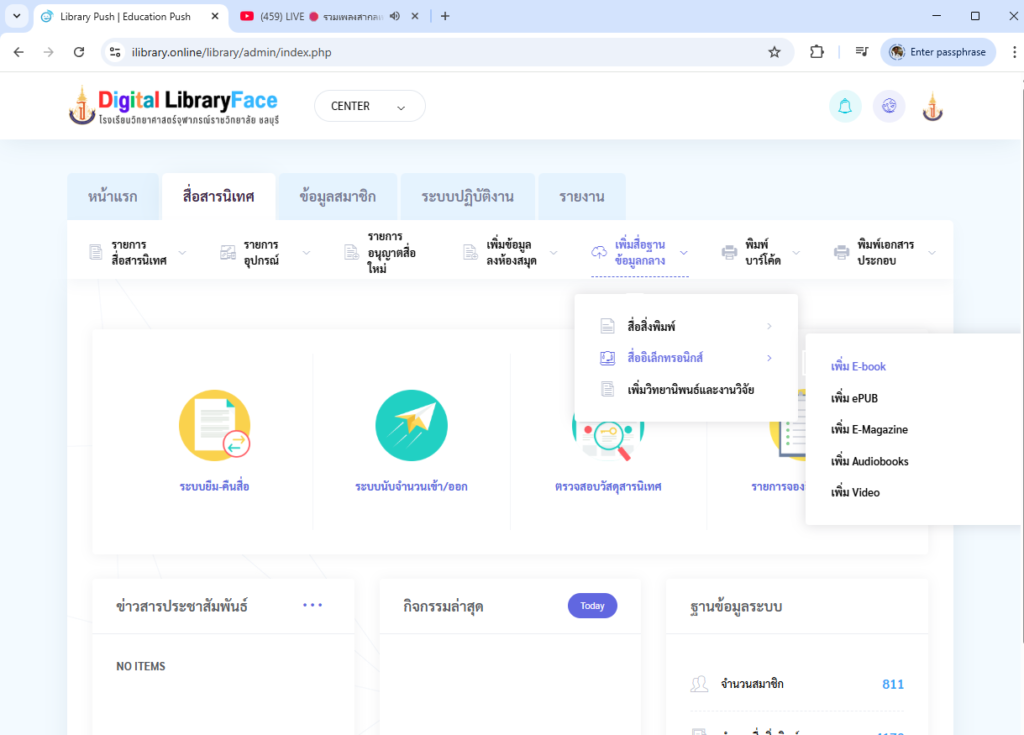The image size is (1024, 735).
Task: Open the CENTER dropdown selector
Action: [x=369, y=106]
